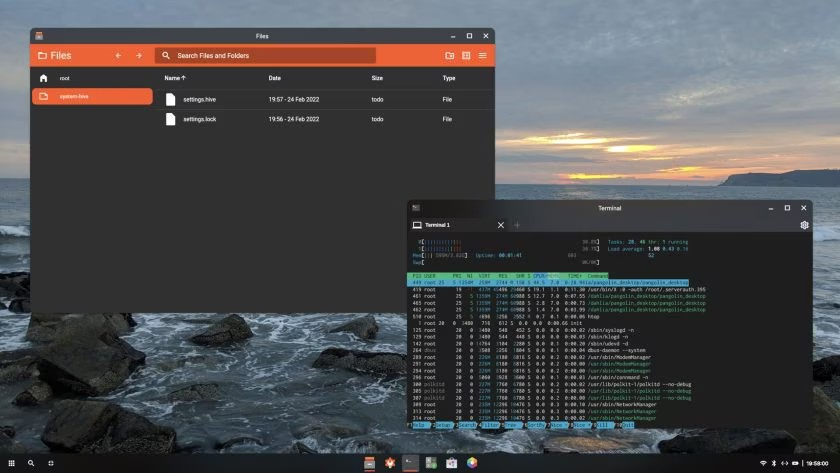This screenshot has width=840, height=473.
Task: Create a new folder in Files
Action: click(449, 56)
